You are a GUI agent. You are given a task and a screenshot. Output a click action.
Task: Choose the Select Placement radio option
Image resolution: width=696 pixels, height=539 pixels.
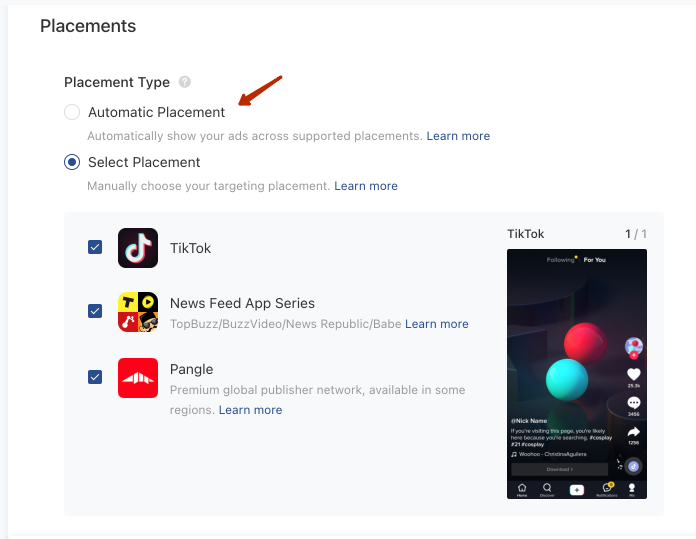(x=72, y=162)
